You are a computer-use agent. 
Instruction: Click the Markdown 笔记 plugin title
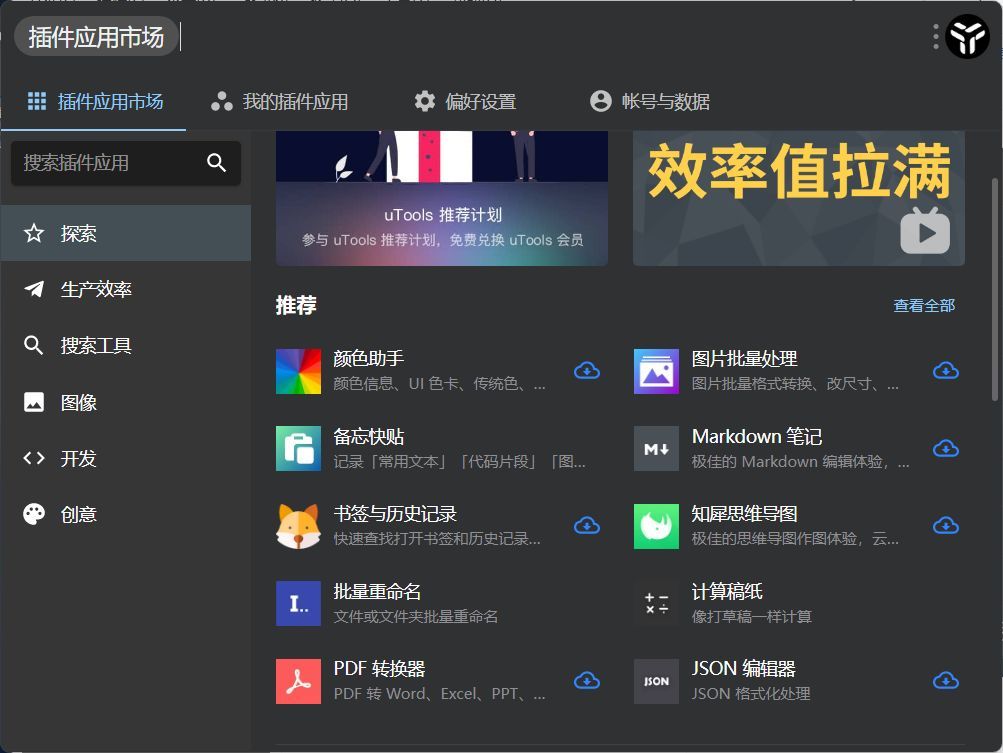pyautogui.click(x=757, y=436)
